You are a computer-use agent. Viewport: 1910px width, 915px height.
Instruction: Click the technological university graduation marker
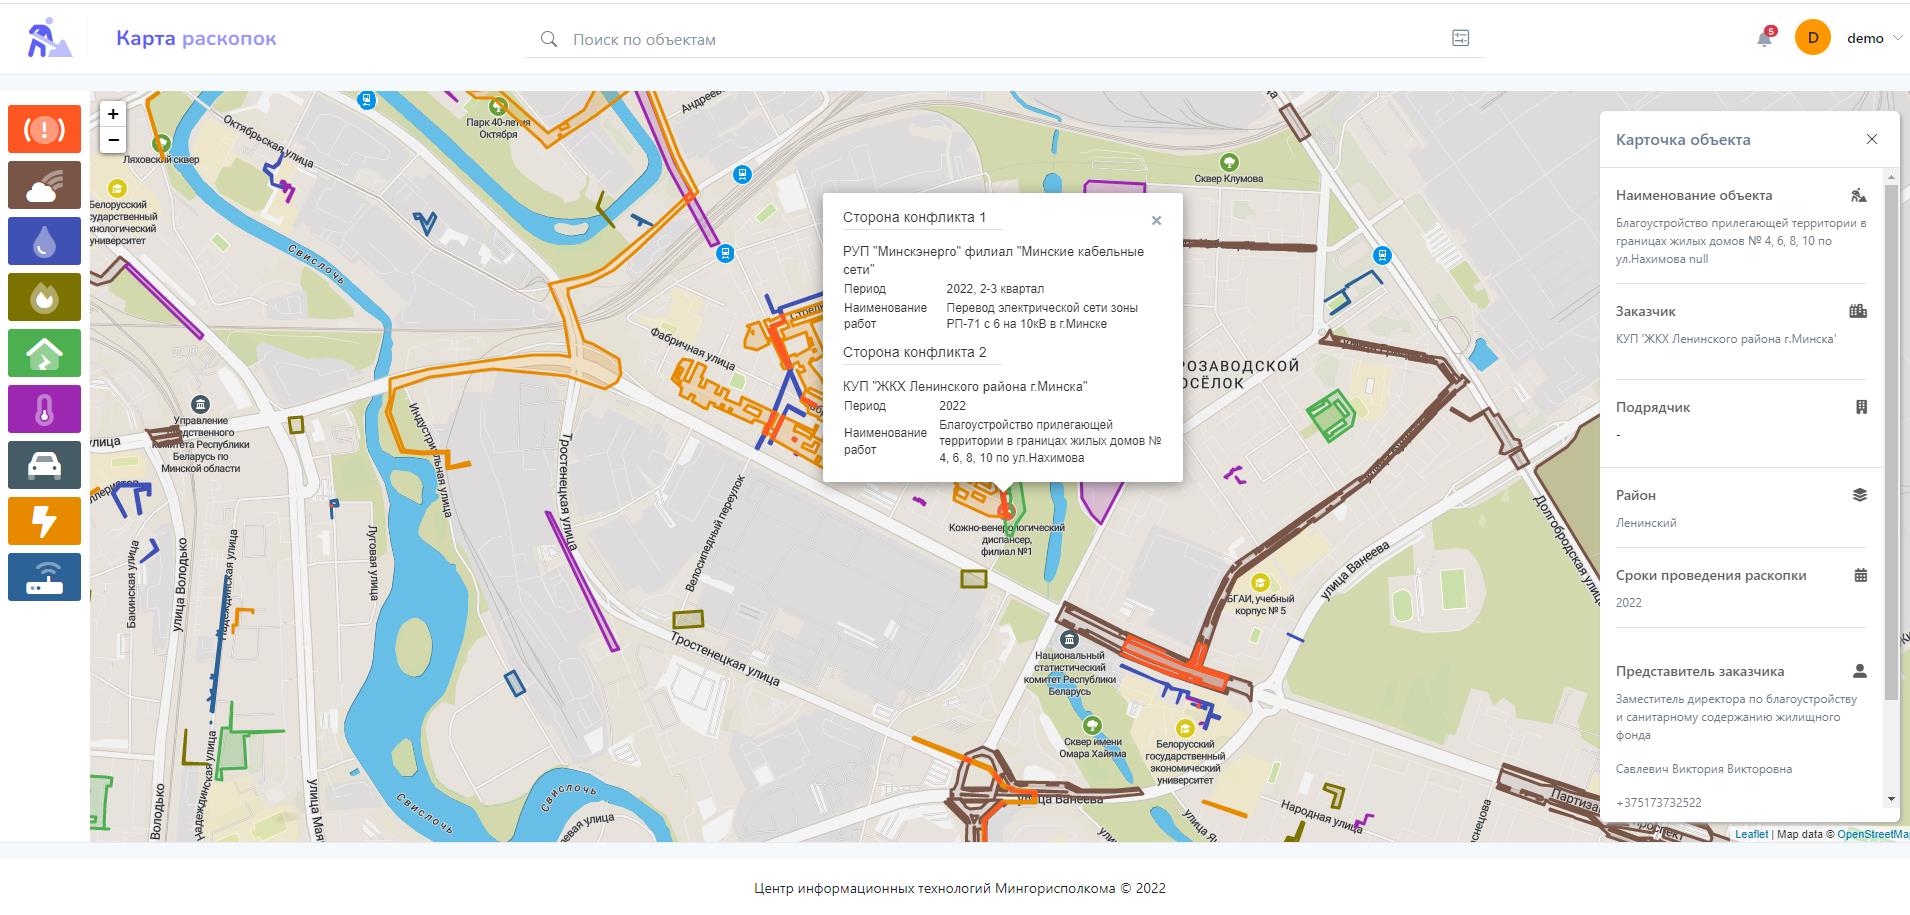(x=117, y=188)
